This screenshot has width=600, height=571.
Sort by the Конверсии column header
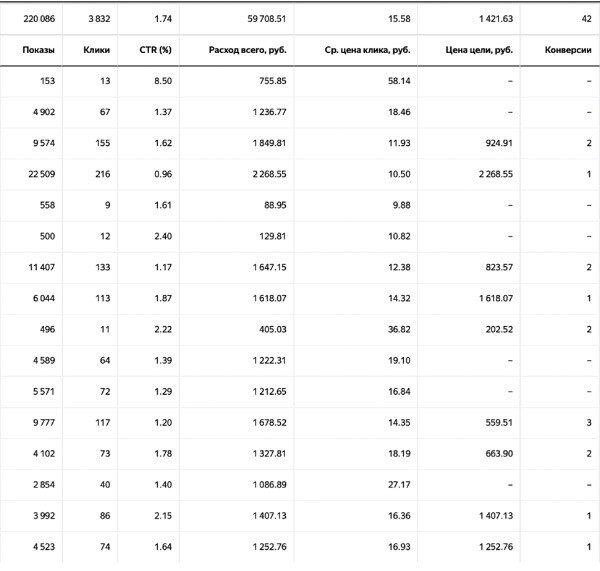click(x=568, y=50)
